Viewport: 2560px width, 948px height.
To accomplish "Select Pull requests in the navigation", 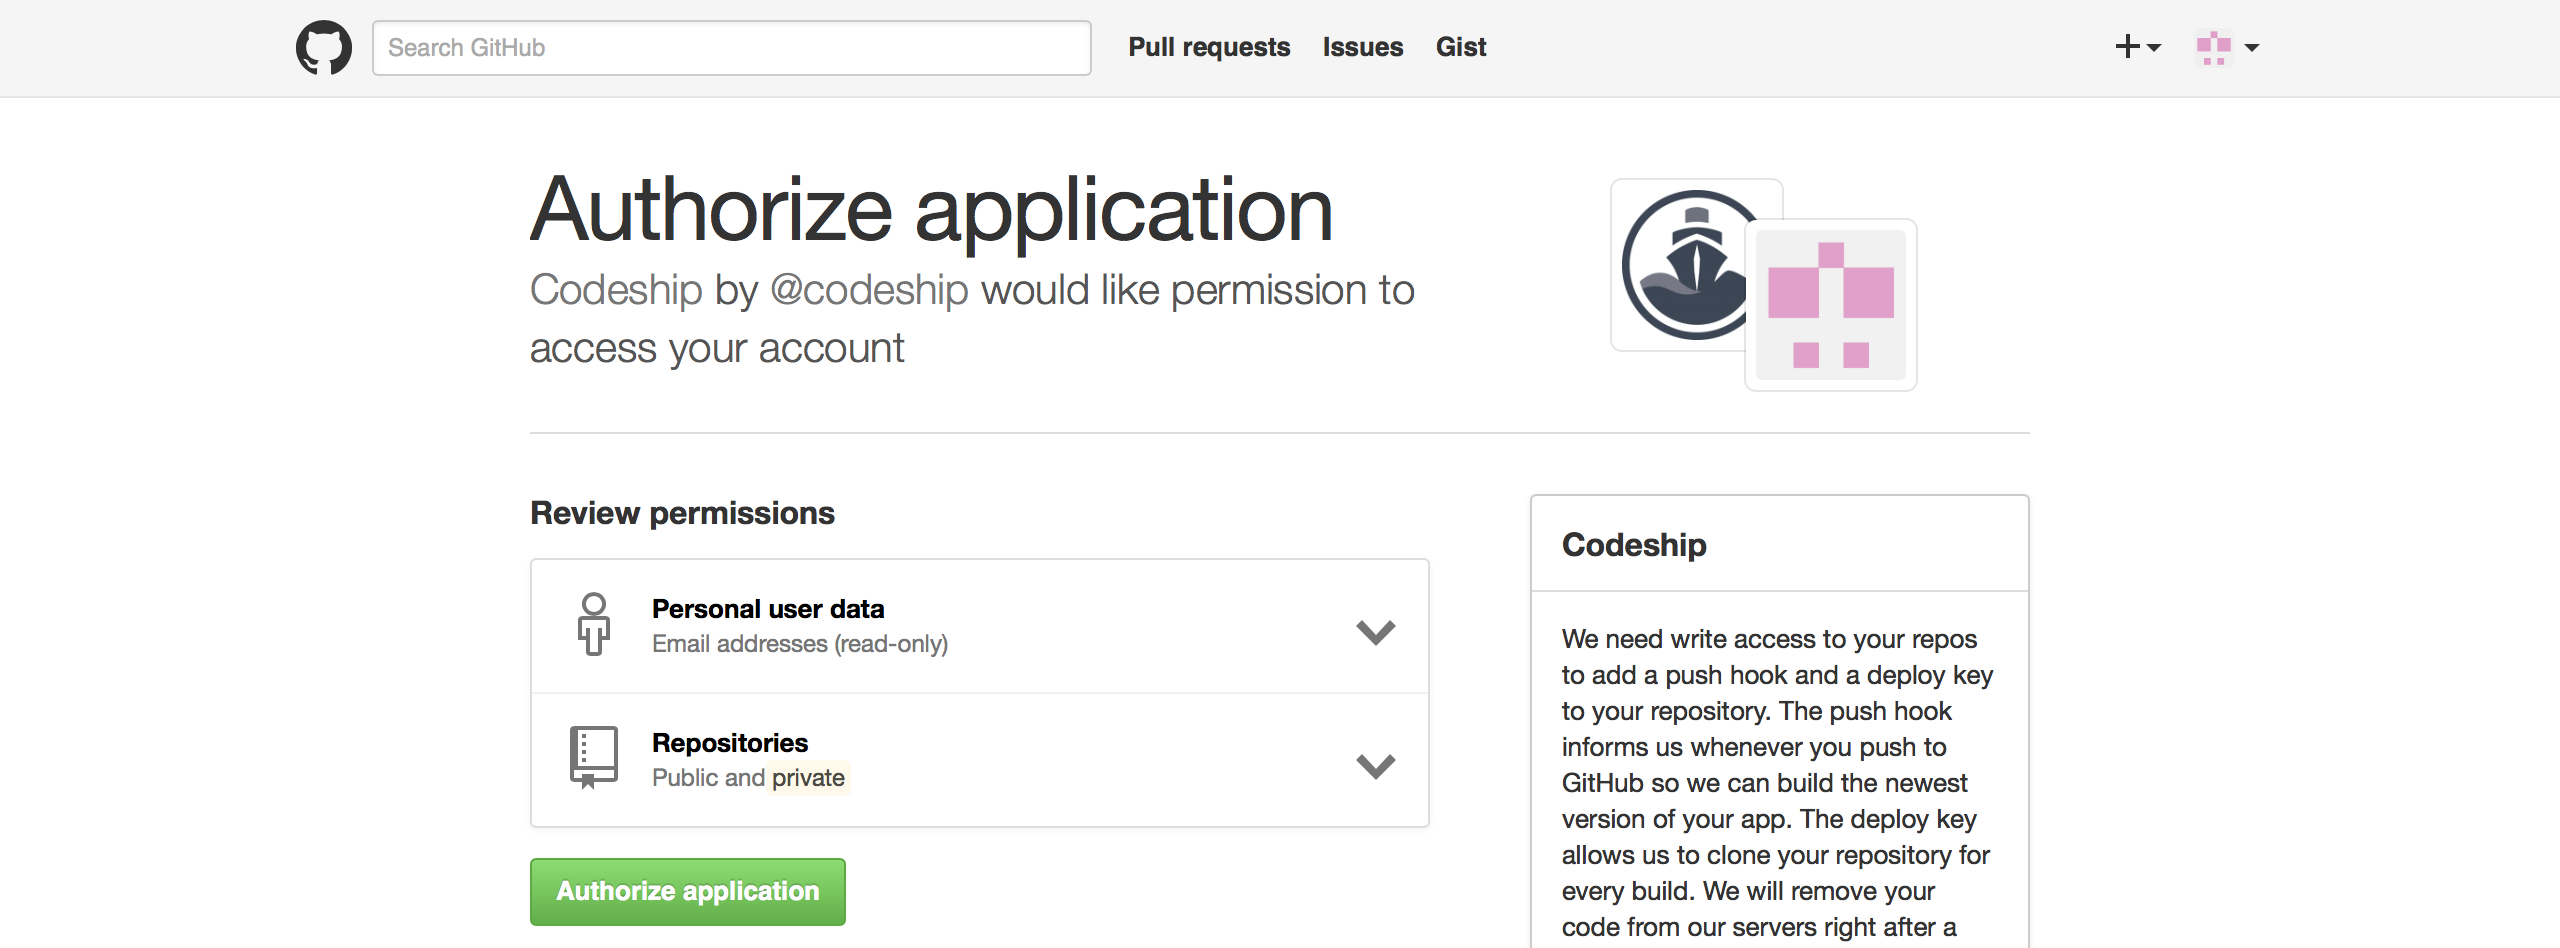I will coord(1208,46).
